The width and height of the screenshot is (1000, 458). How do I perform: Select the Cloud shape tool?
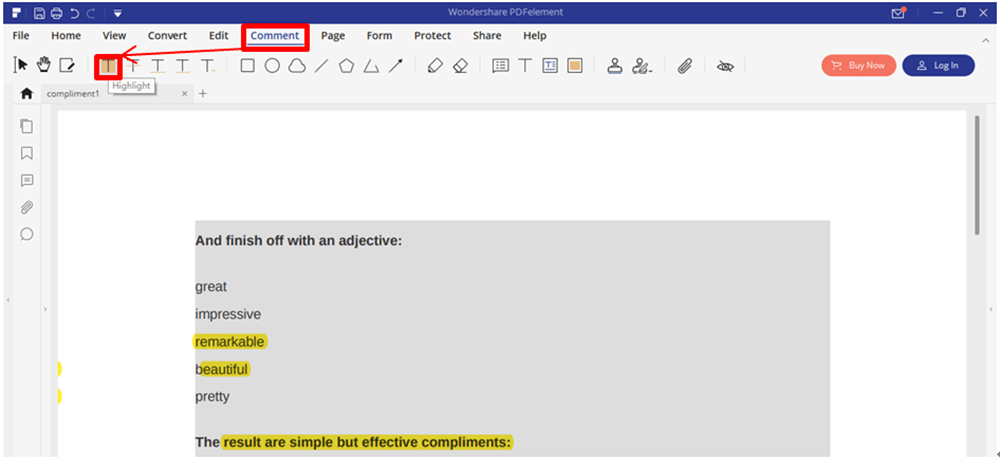pyautogui.click(x=296, y=66)
